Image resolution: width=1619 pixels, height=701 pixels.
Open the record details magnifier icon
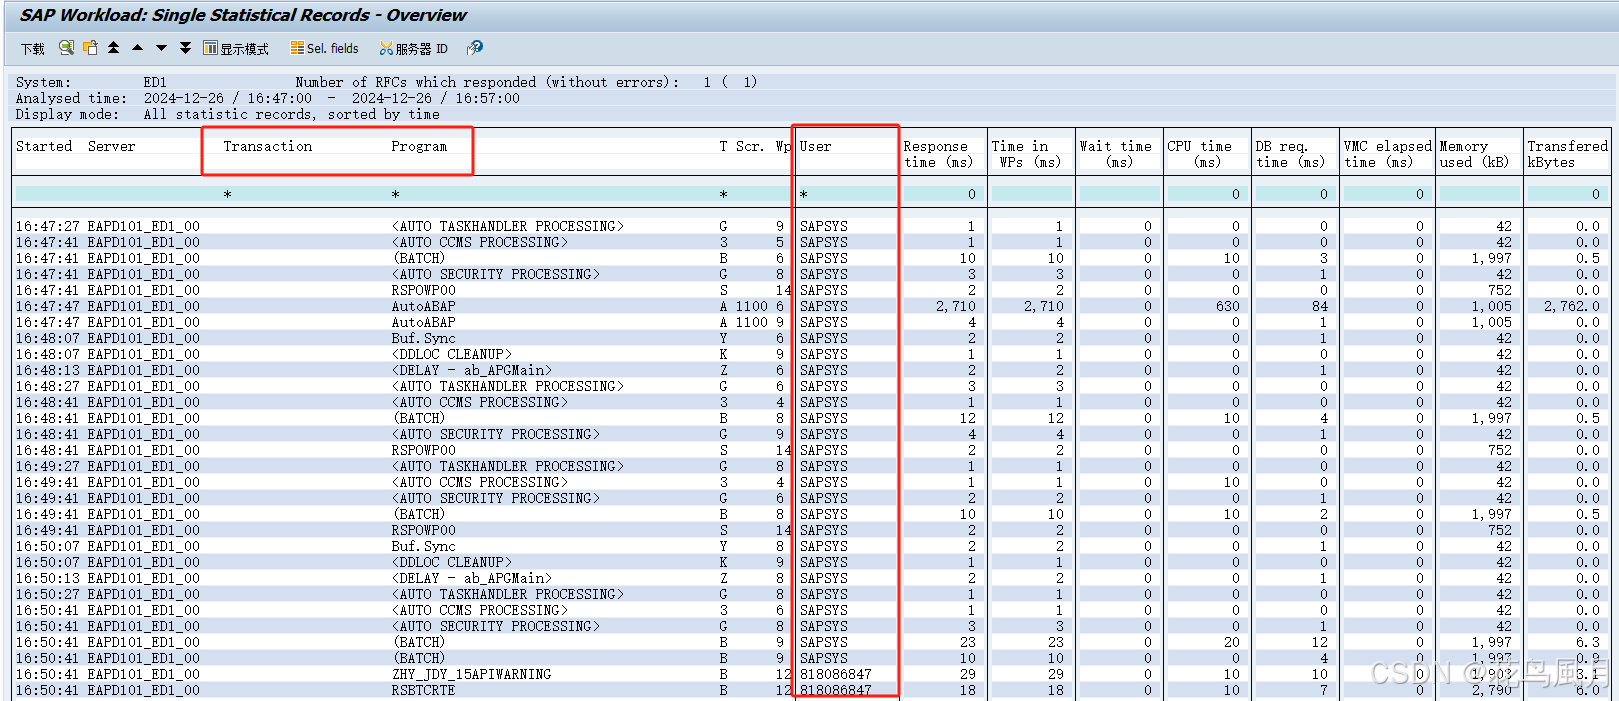[66, 47]
